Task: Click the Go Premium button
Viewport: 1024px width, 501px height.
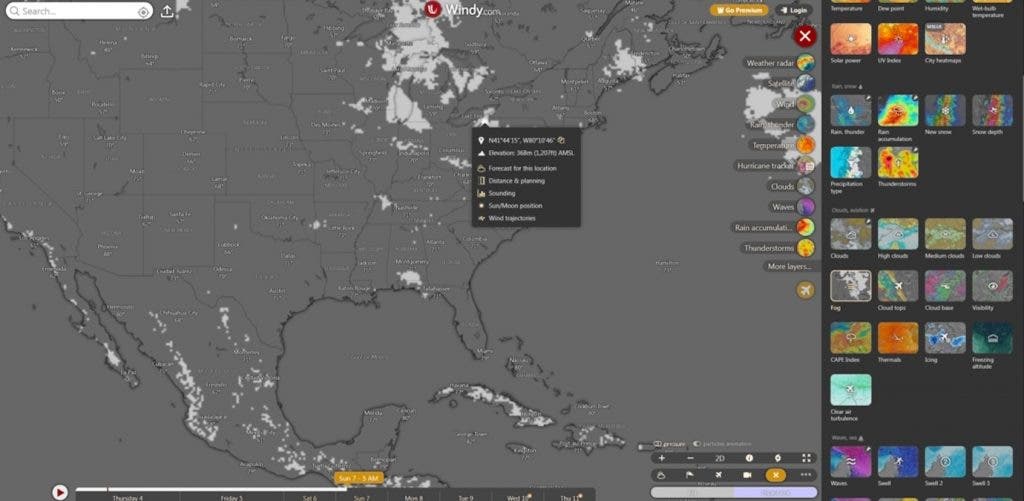Action: tap(739, 10)
